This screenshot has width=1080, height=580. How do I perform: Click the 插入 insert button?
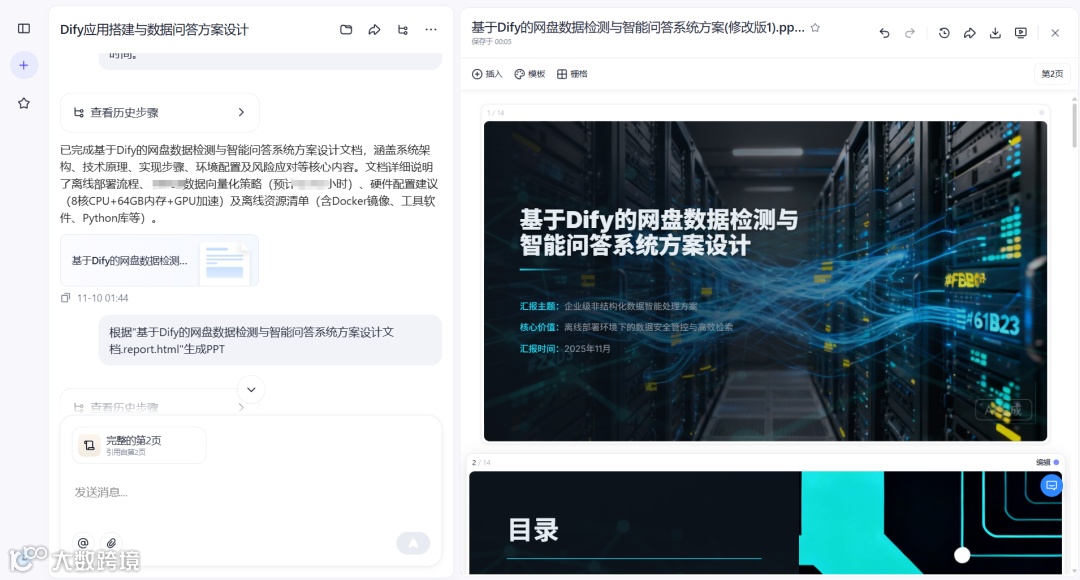pos(487,74)
